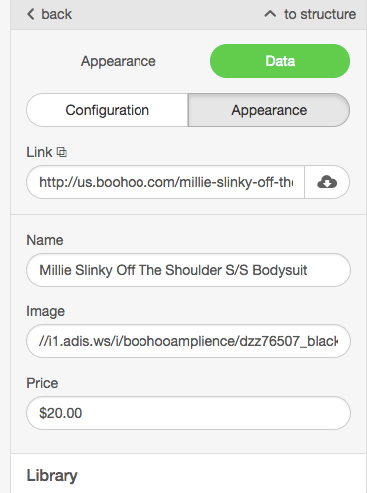Viewport: 367px width, 493px height.
Task: Click the boohoo.com Link URL field
Action: [x=165, y=182]
